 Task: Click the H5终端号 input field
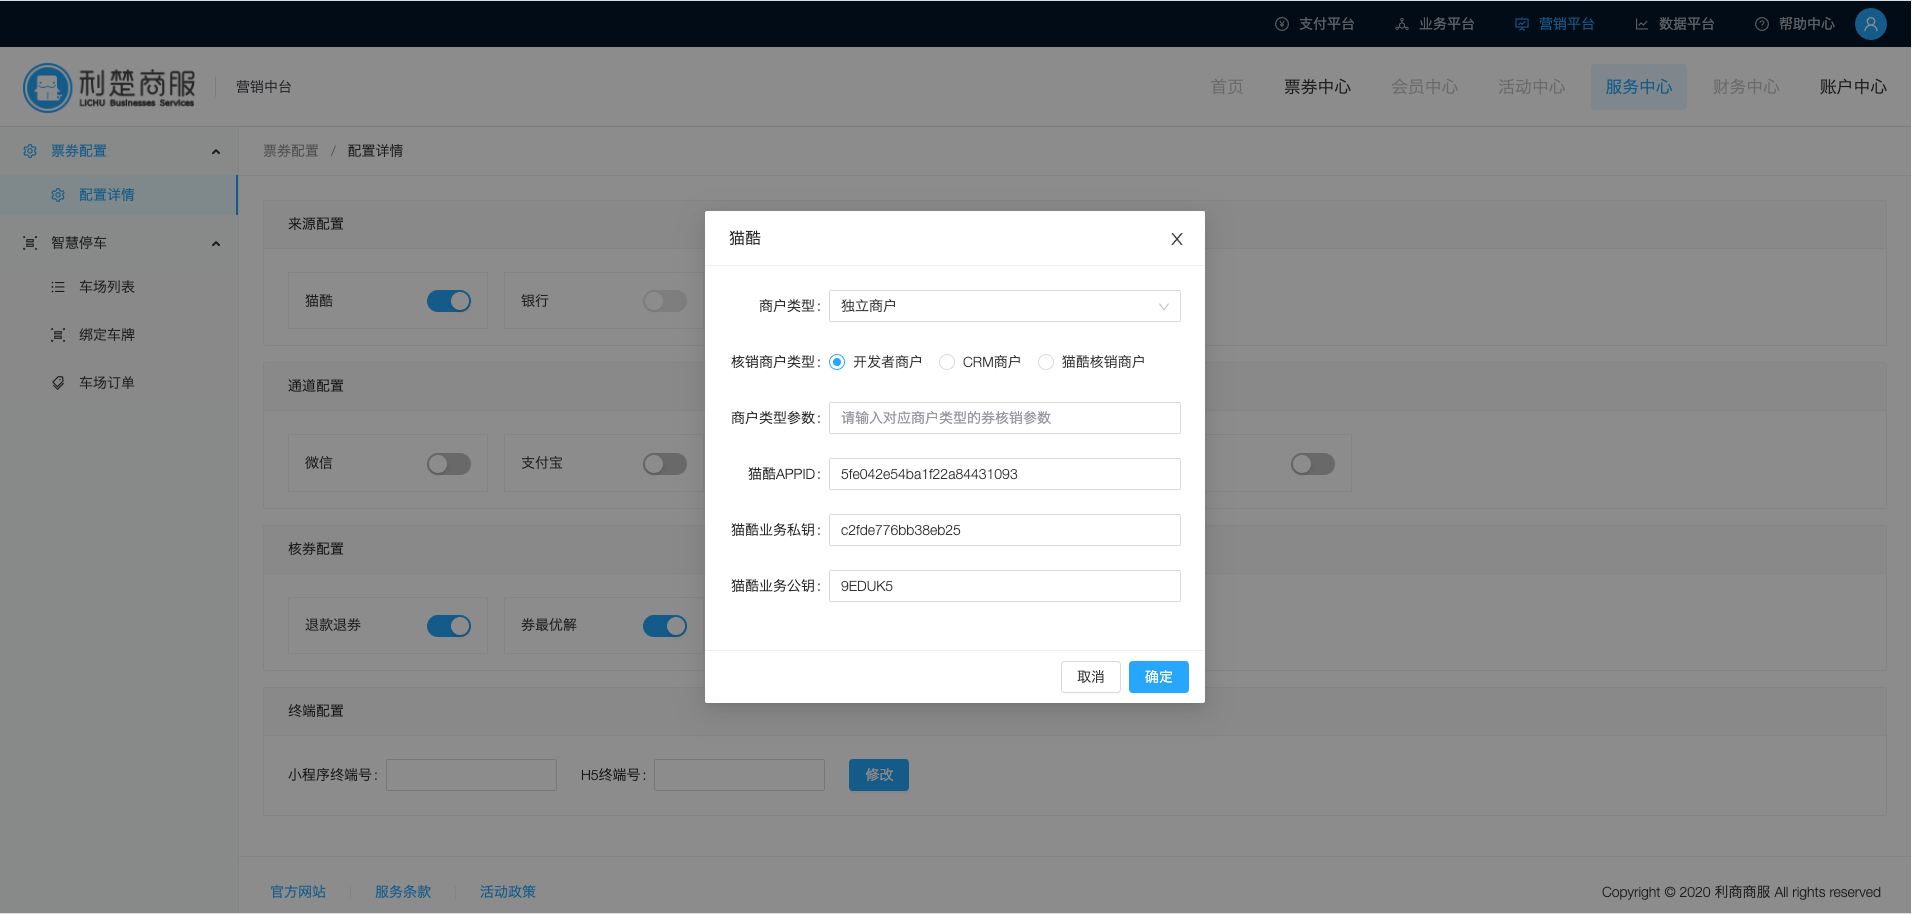(x=739, y=775)
